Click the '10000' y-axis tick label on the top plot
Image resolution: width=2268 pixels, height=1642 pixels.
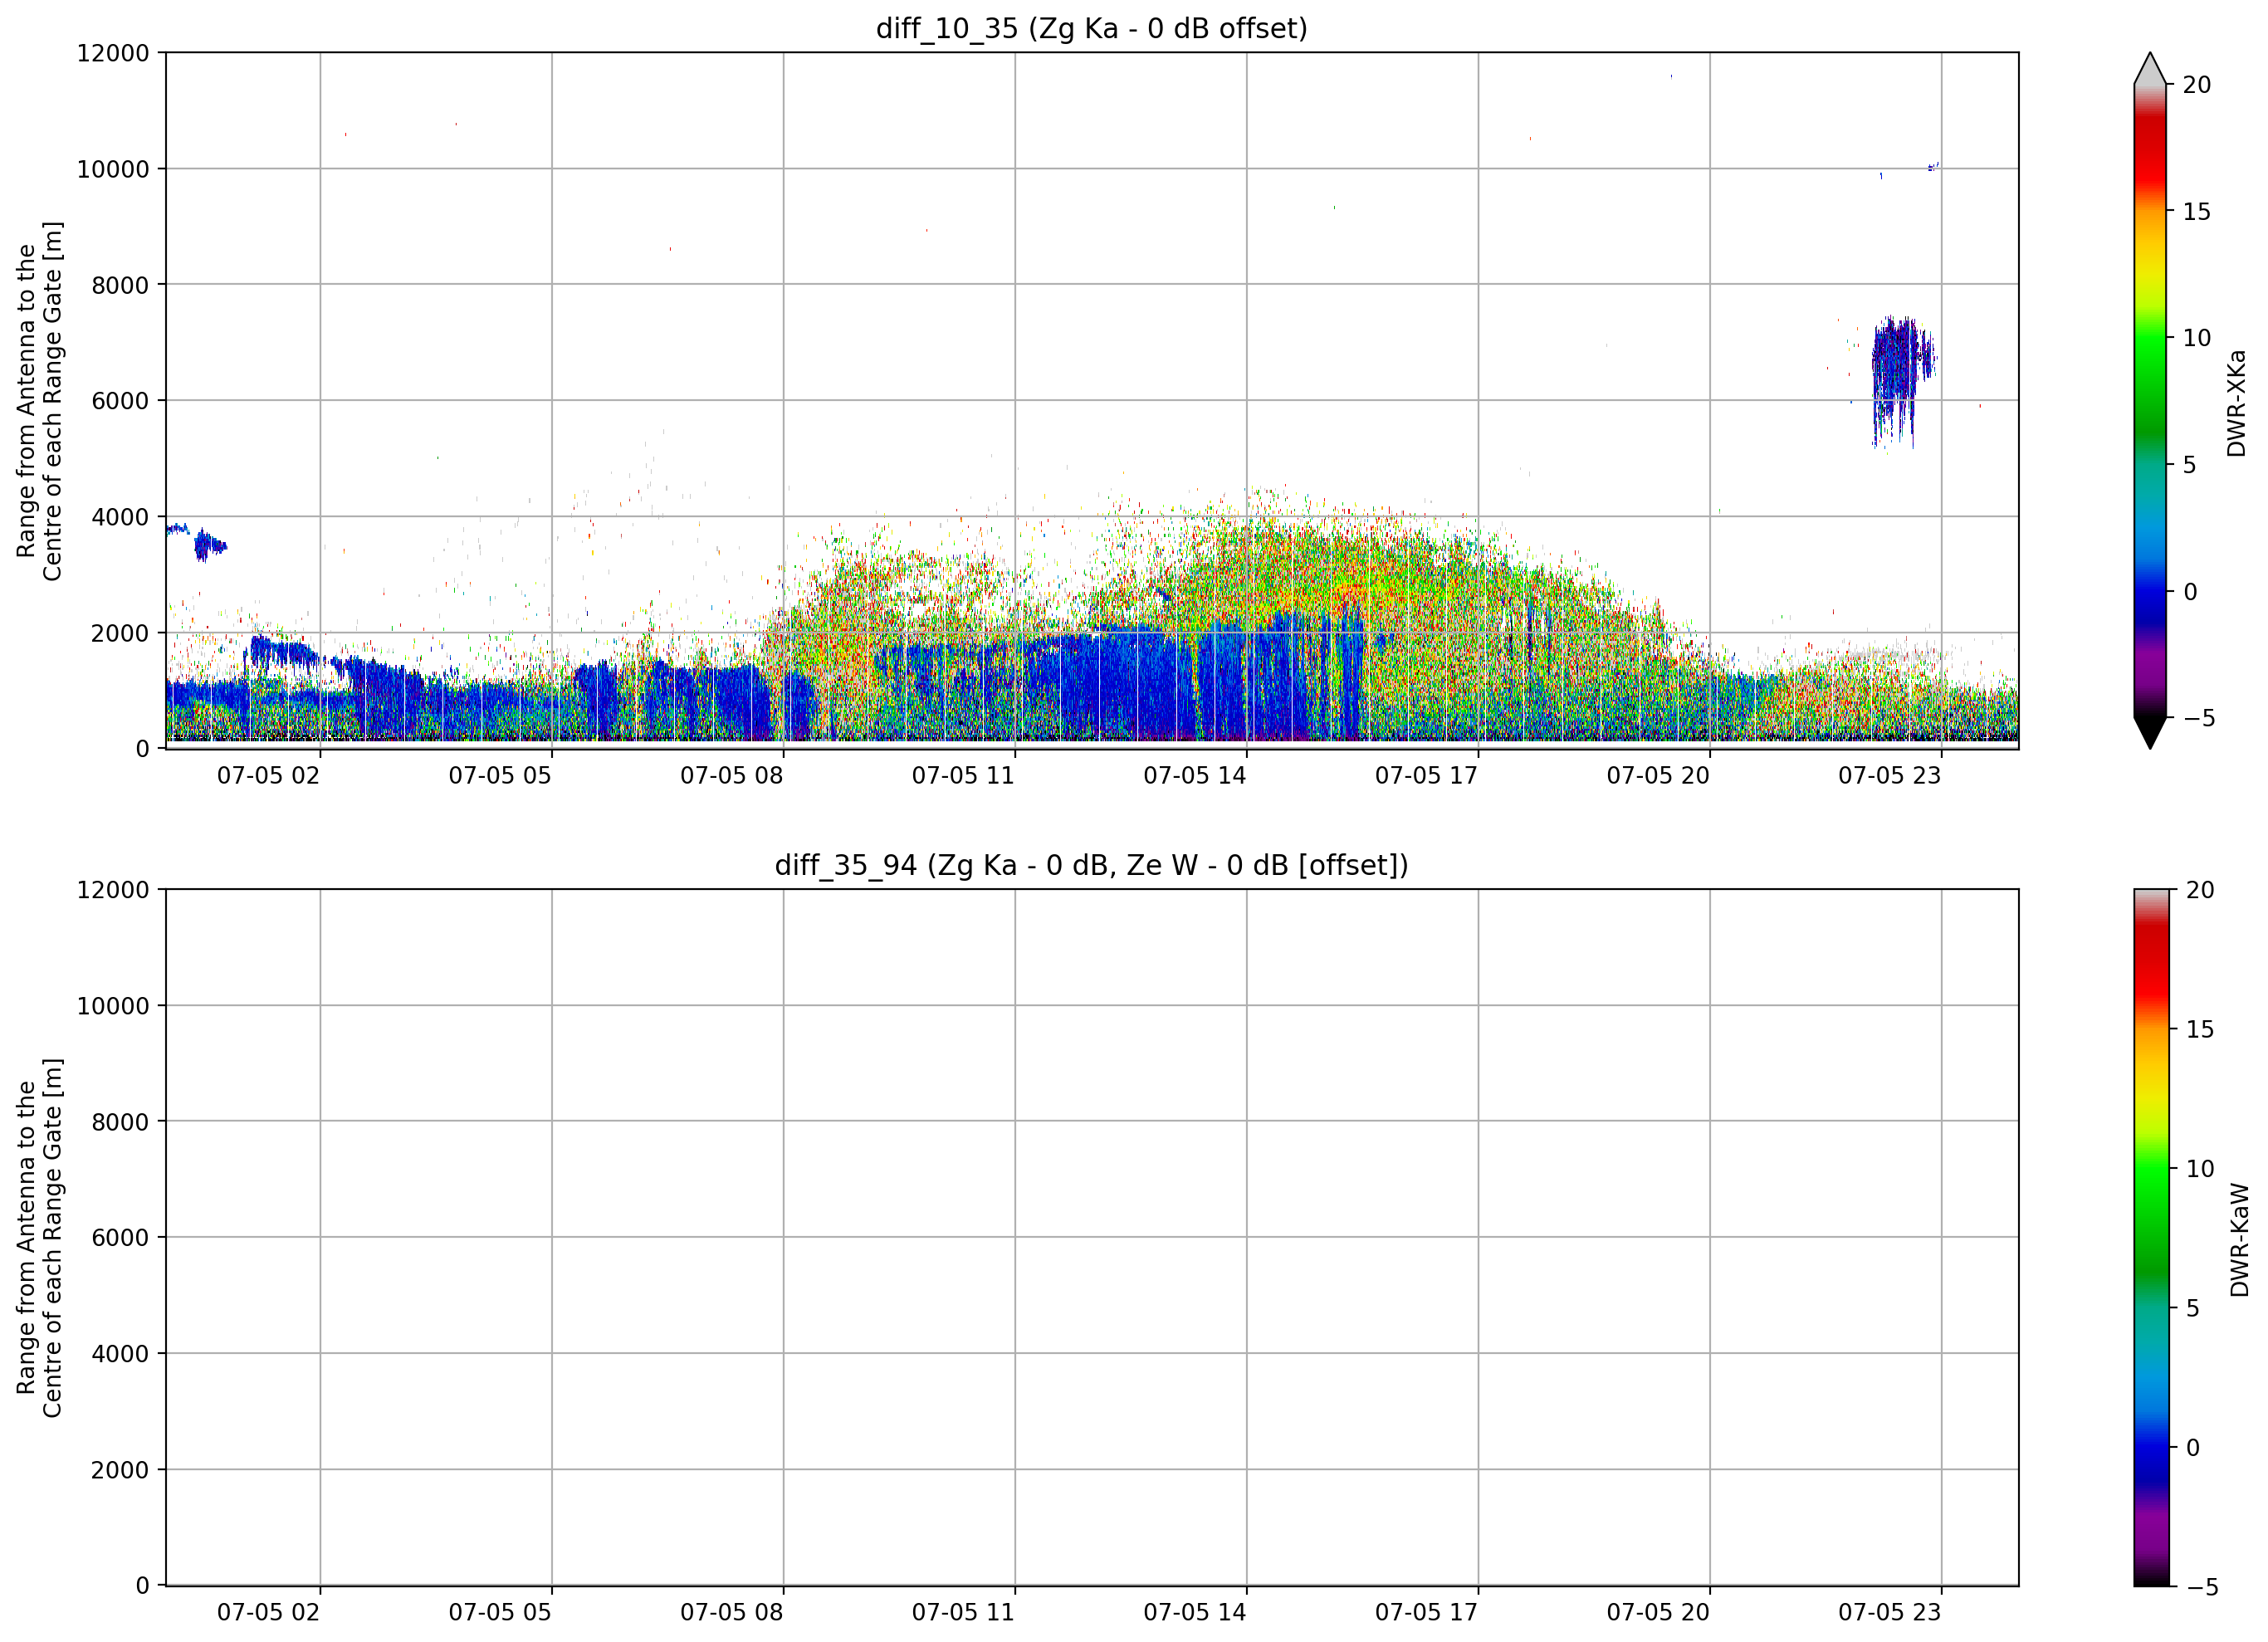coord(113,169)
